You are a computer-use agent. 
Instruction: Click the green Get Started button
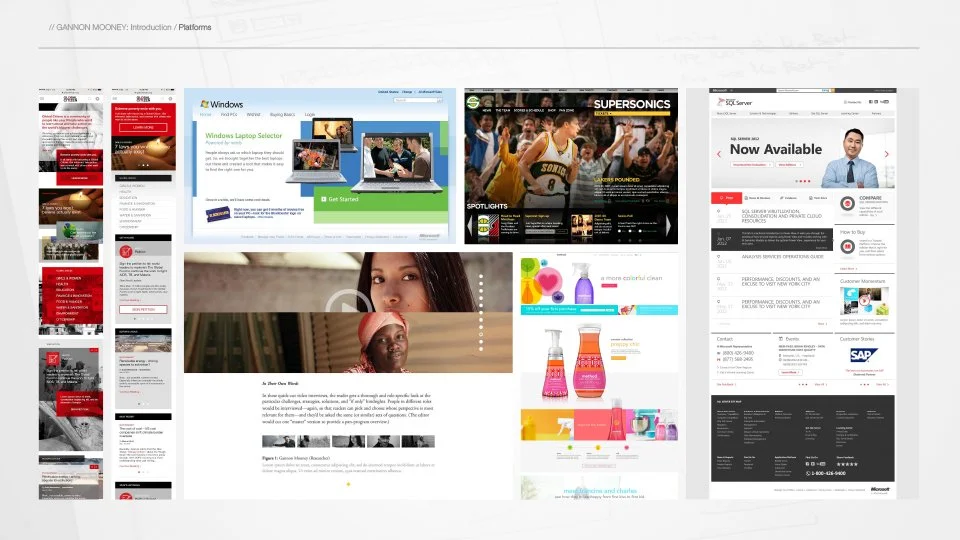coord(340,199)
